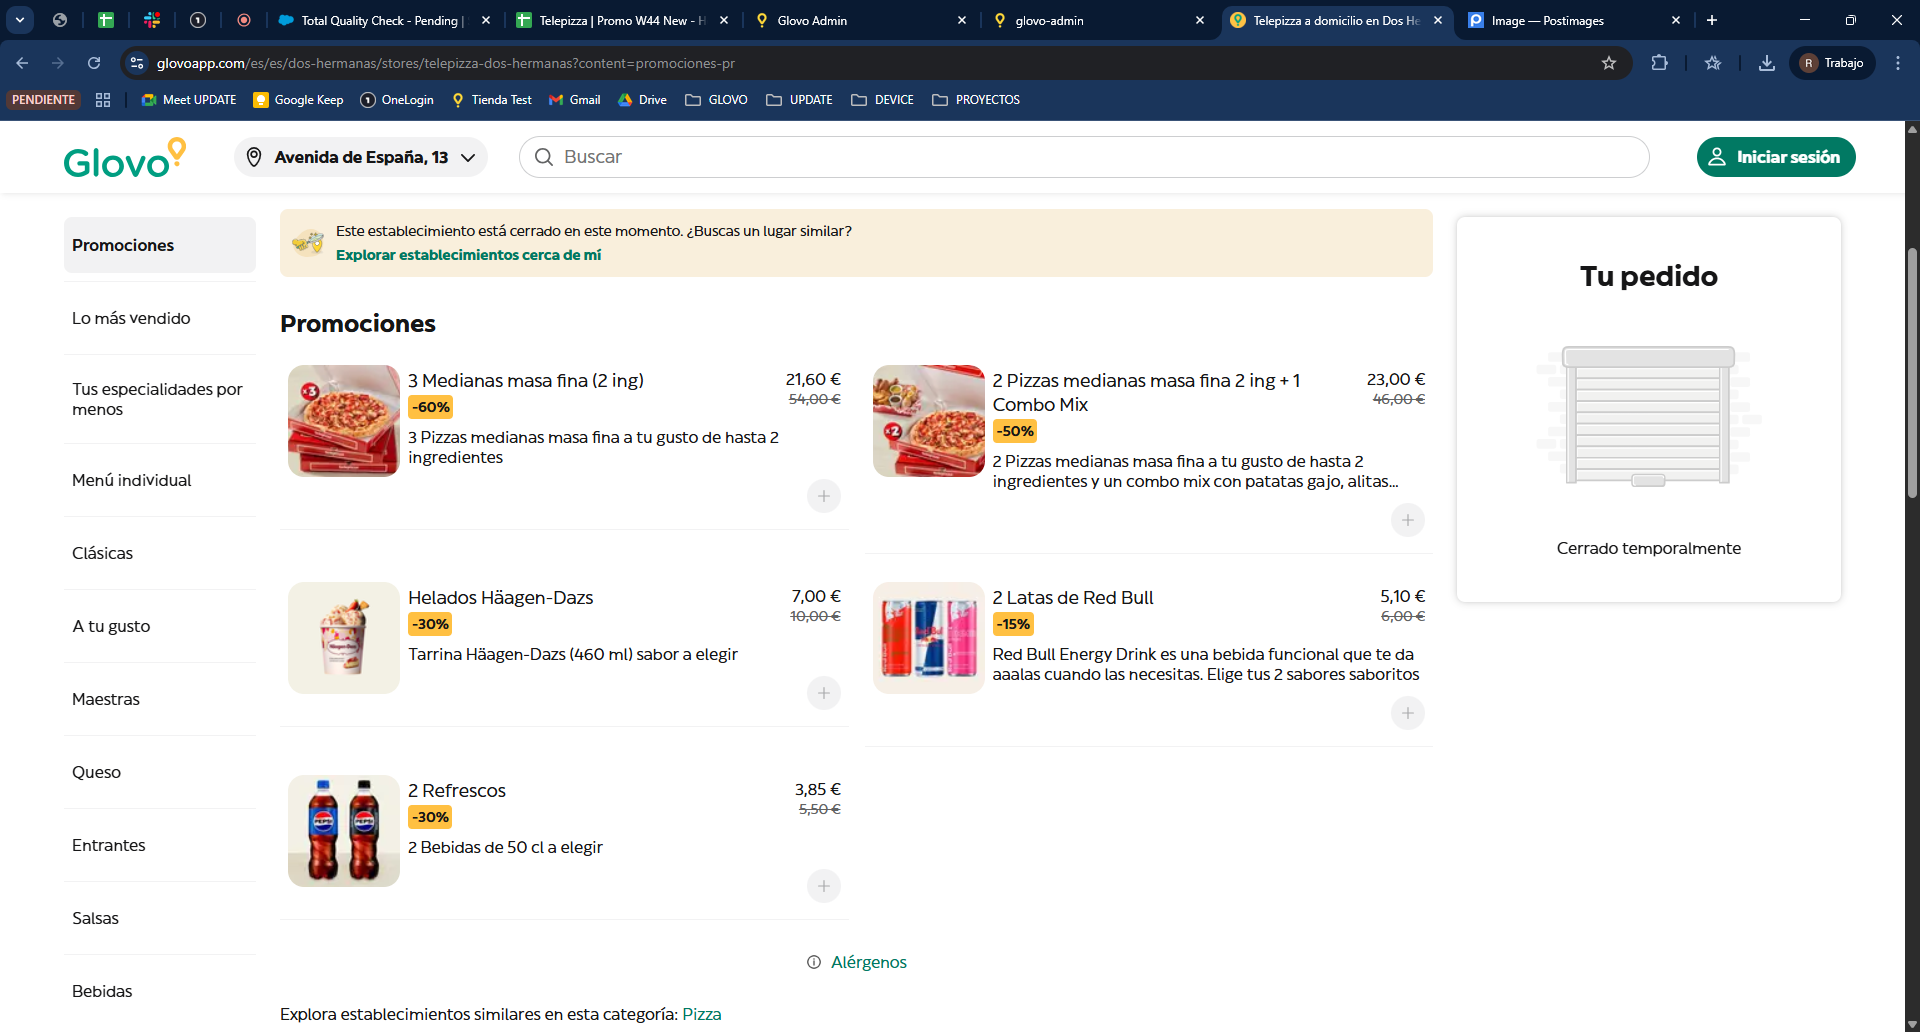Open Red Bull cans product image
This screenshot has width=1920, height=1032.
[x=929, y=638]
